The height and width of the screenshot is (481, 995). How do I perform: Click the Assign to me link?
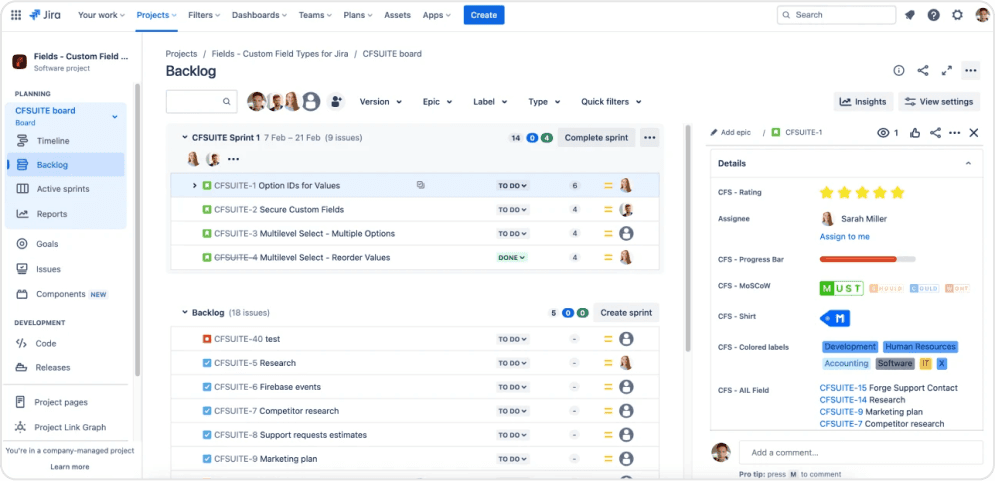[x=844, y=237]
